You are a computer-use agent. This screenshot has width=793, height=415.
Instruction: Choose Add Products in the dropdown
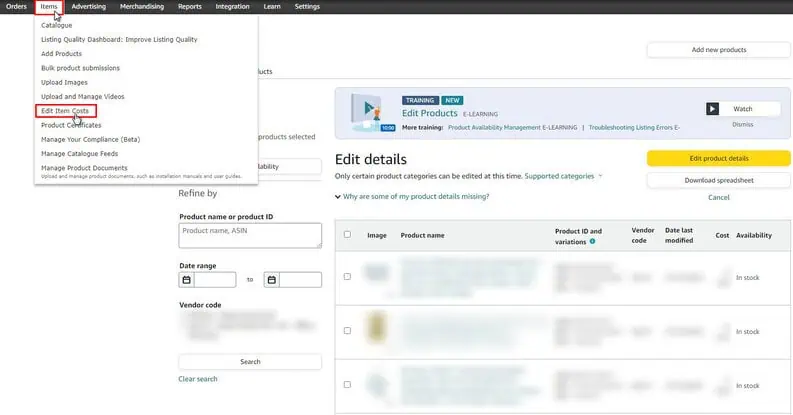pos(61,54)
